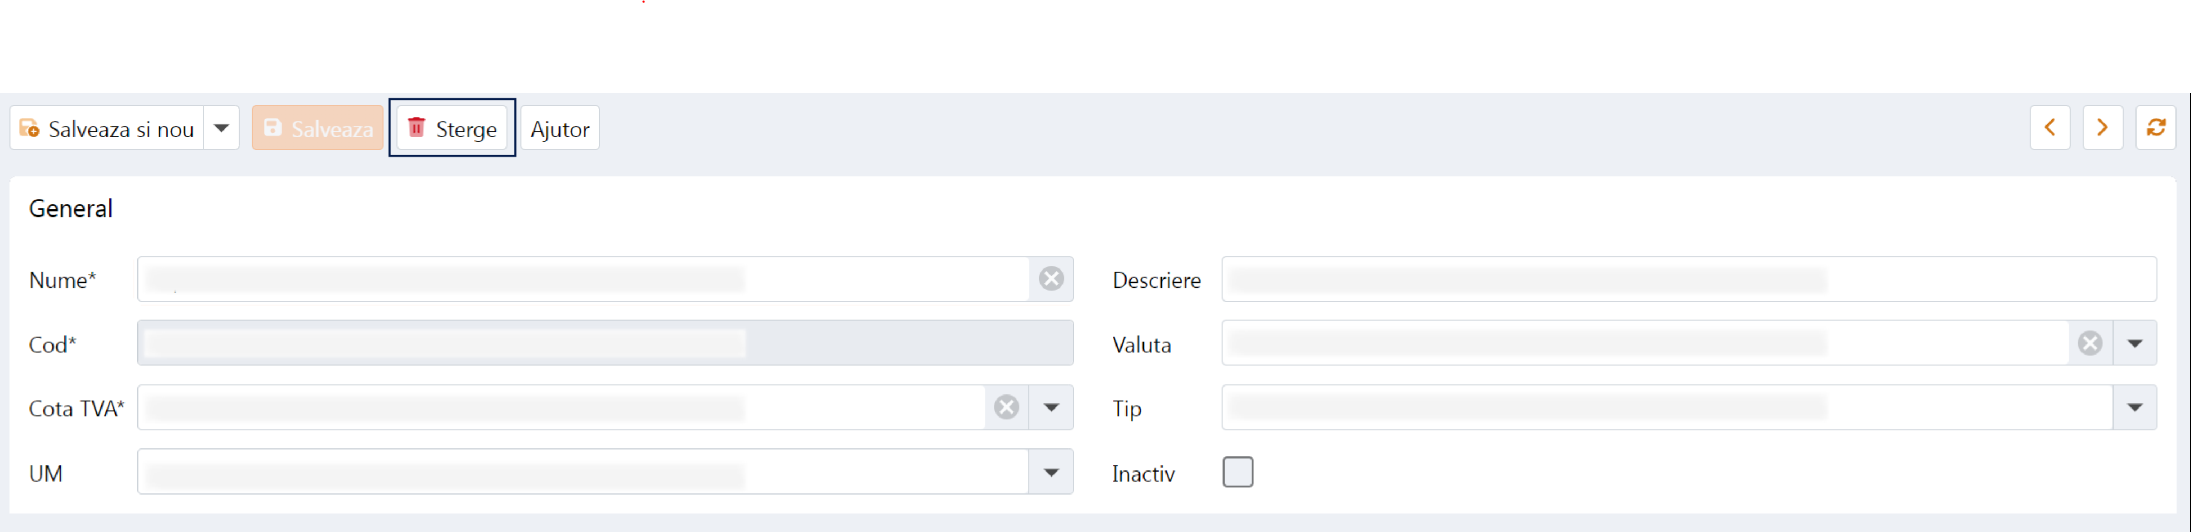Viewport: 2191px width, 532px height.
Task: Click the Sterge trash button
Action: pyautogui.click(x=452, y=128)
